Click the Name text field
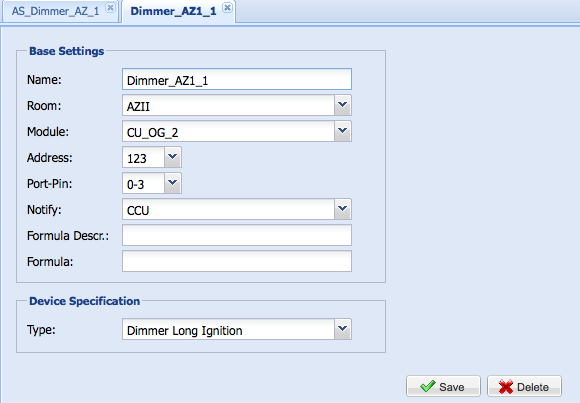 [x=237, y=79]
